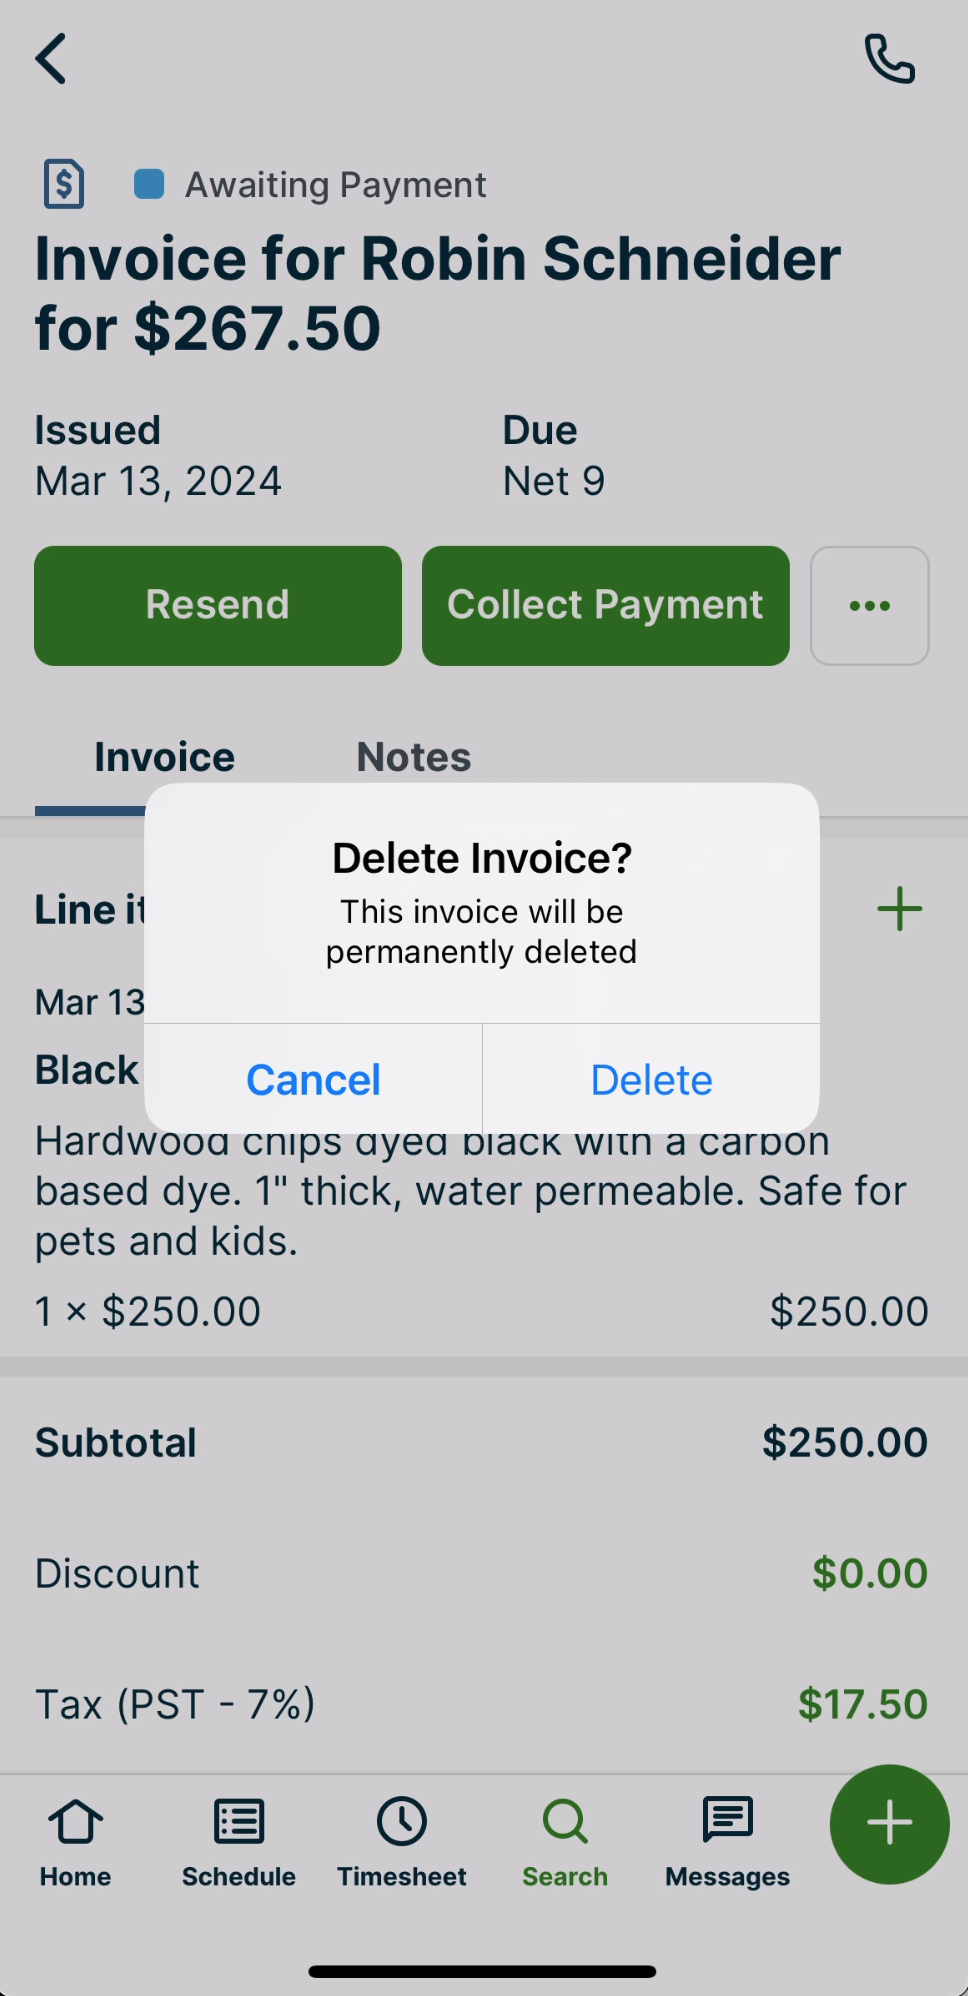Tap the round green create button
The height and width of the screenshot is (1996, 968).
[x=889, y=1824]
